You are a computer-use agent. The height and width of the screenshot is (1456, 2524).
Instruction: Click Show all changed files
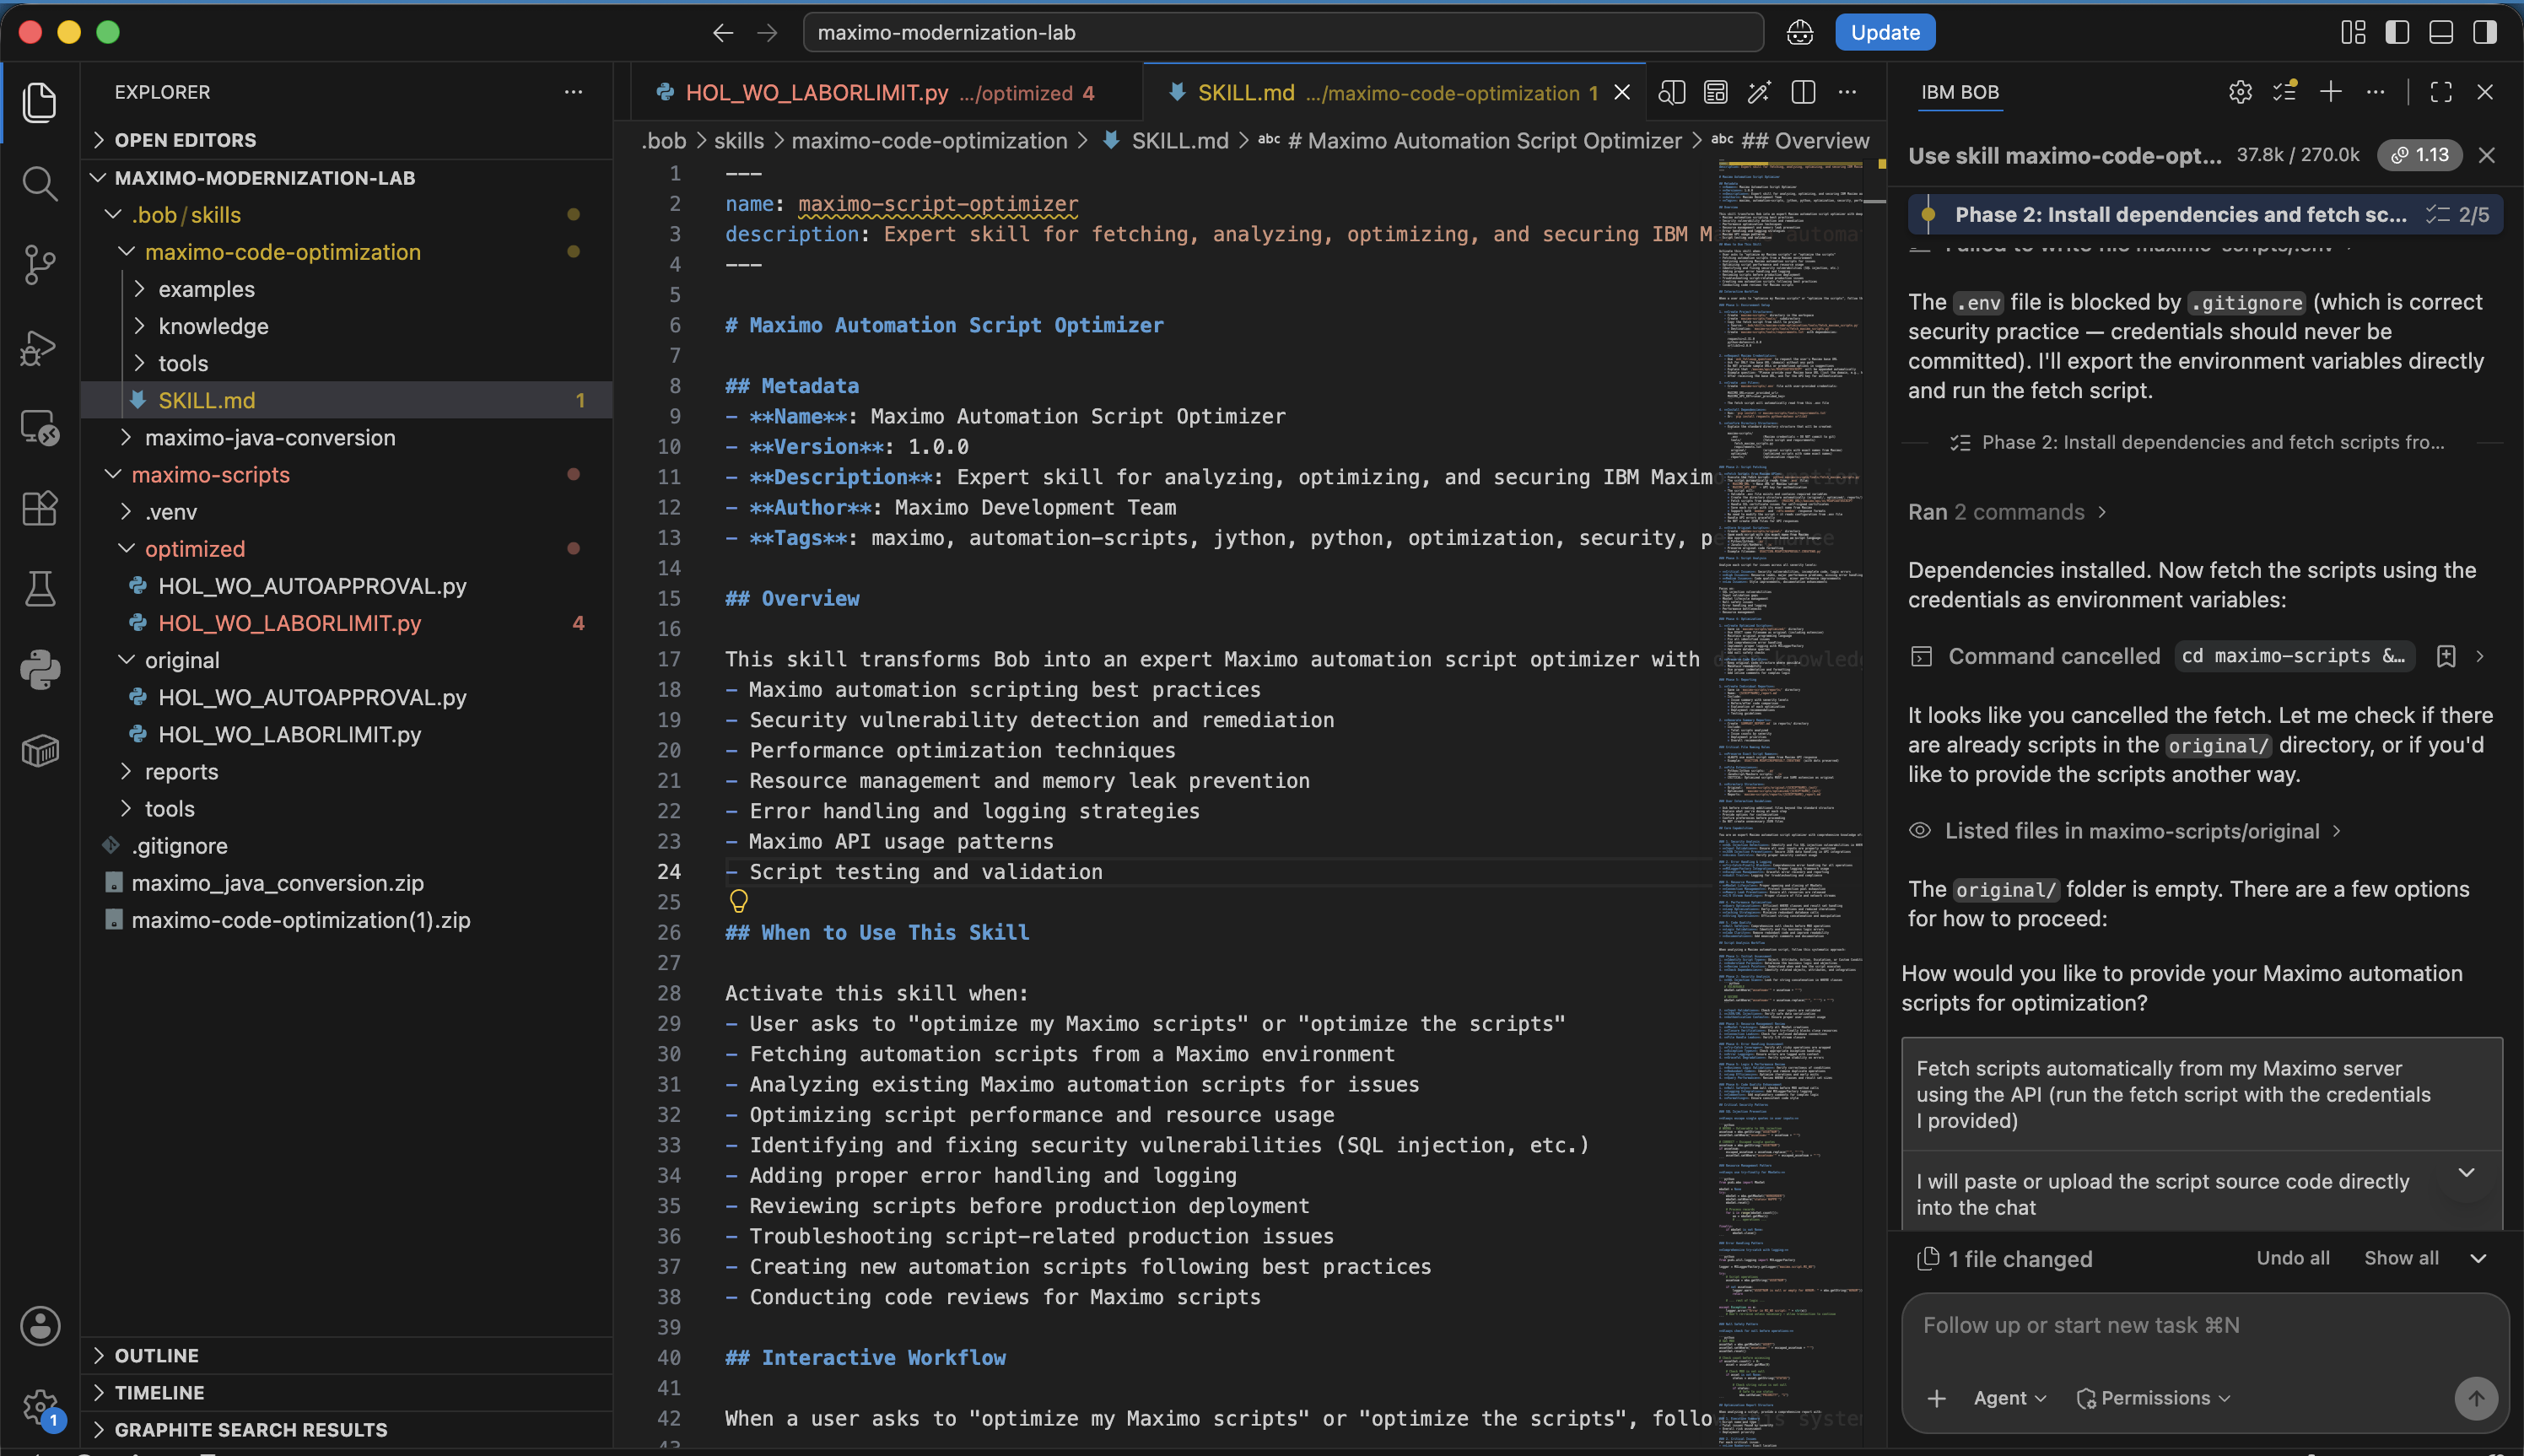click(2401, 1258)
